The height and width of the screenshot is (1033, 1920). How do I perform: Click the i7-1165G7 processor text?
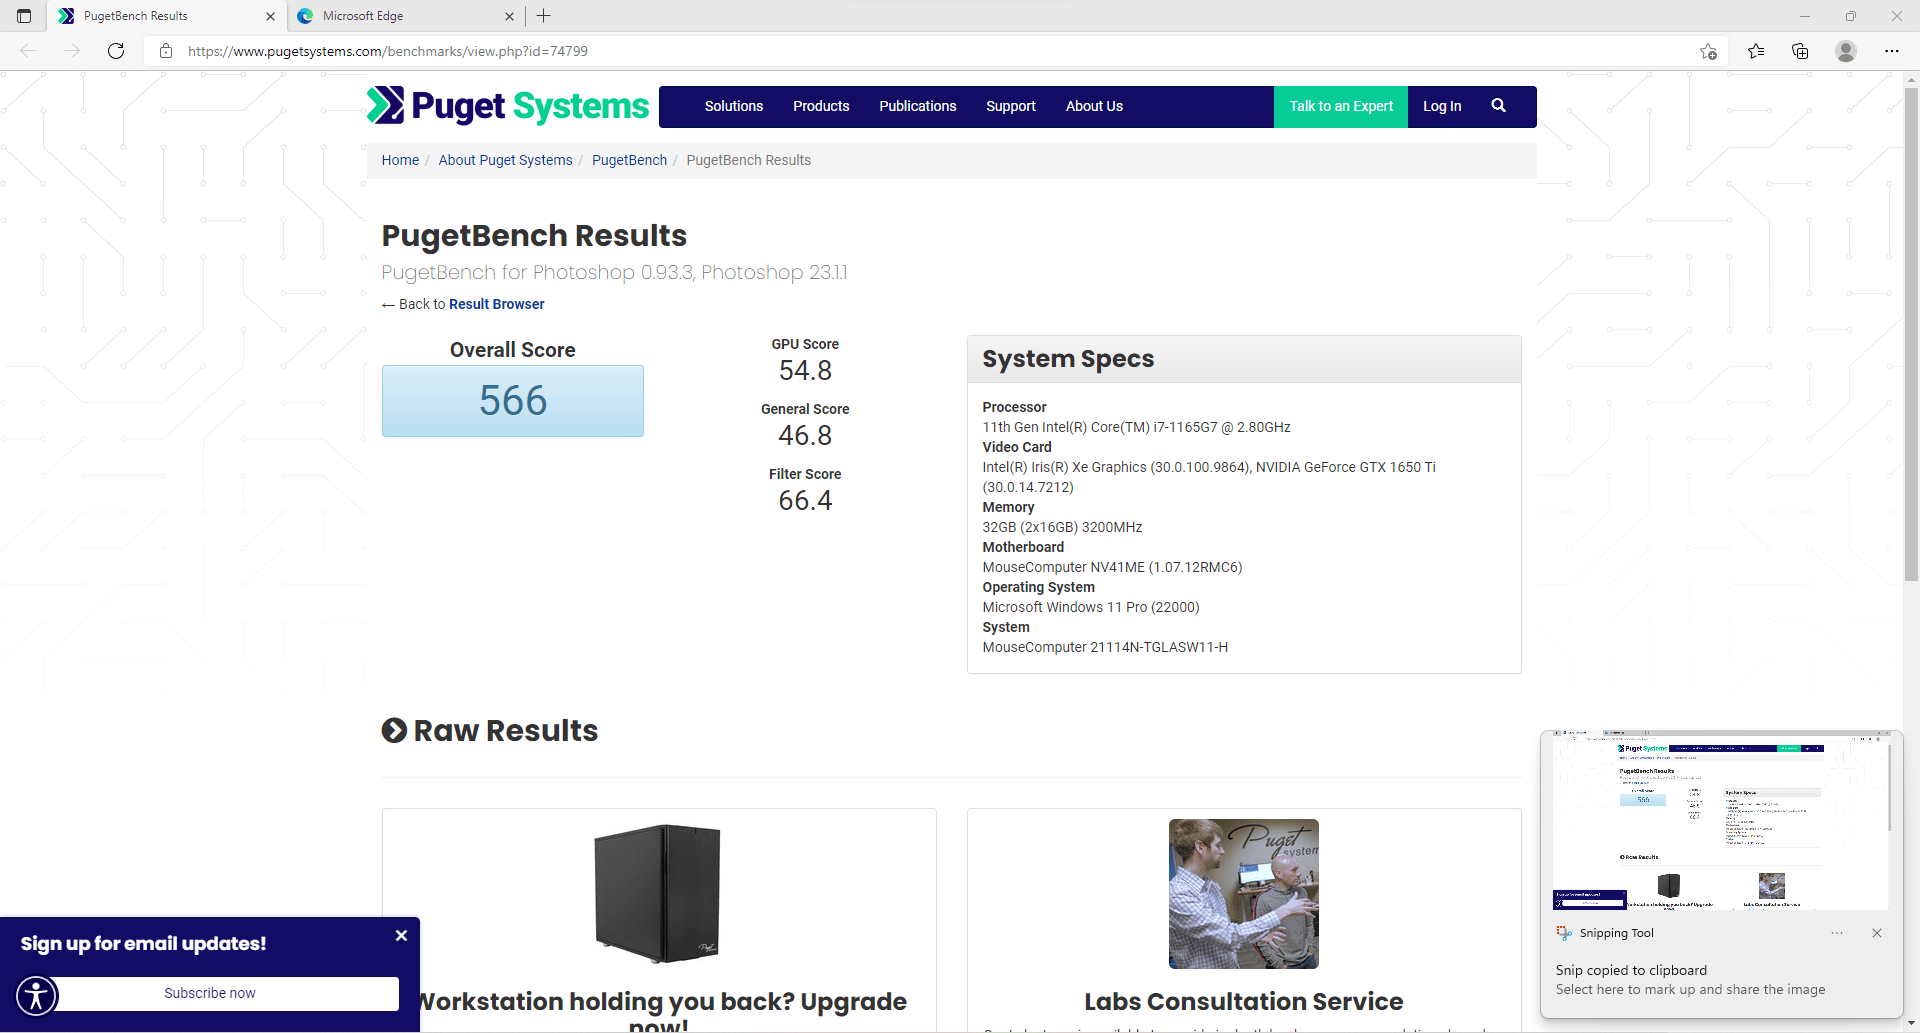(1136, 427)
